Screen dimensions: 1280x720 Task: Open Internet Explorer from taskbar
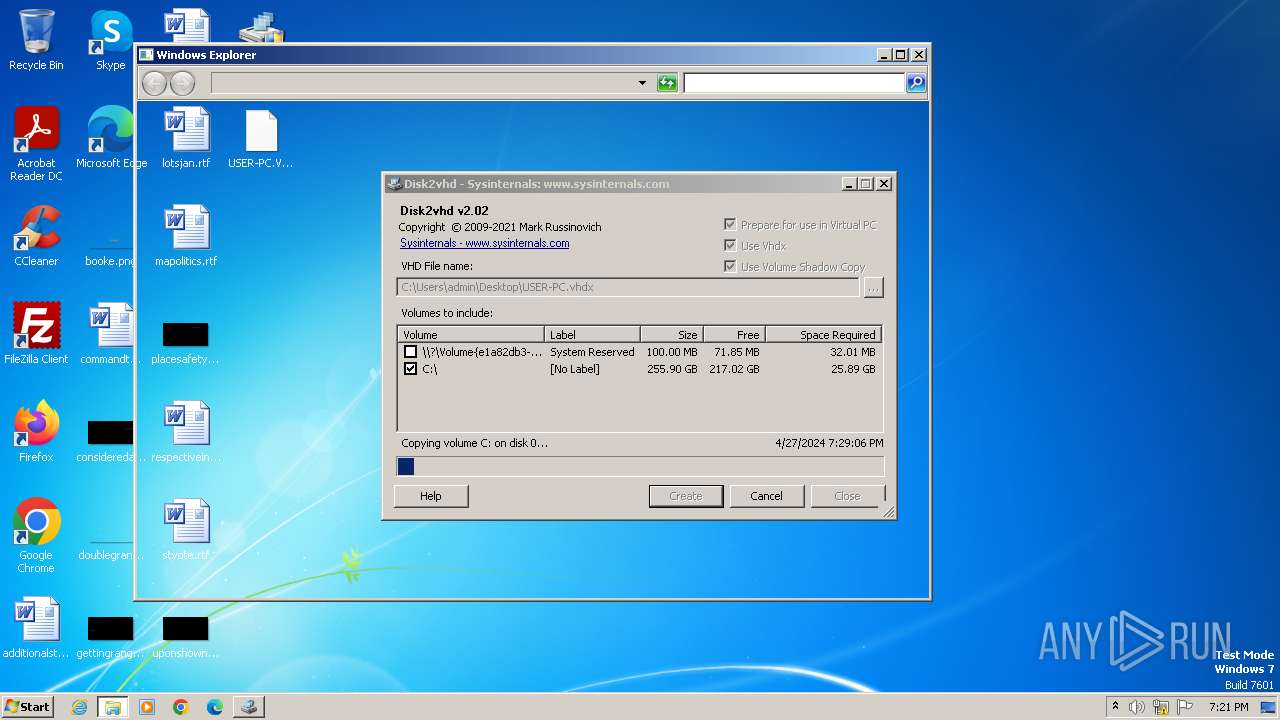(x=79, y=707)
